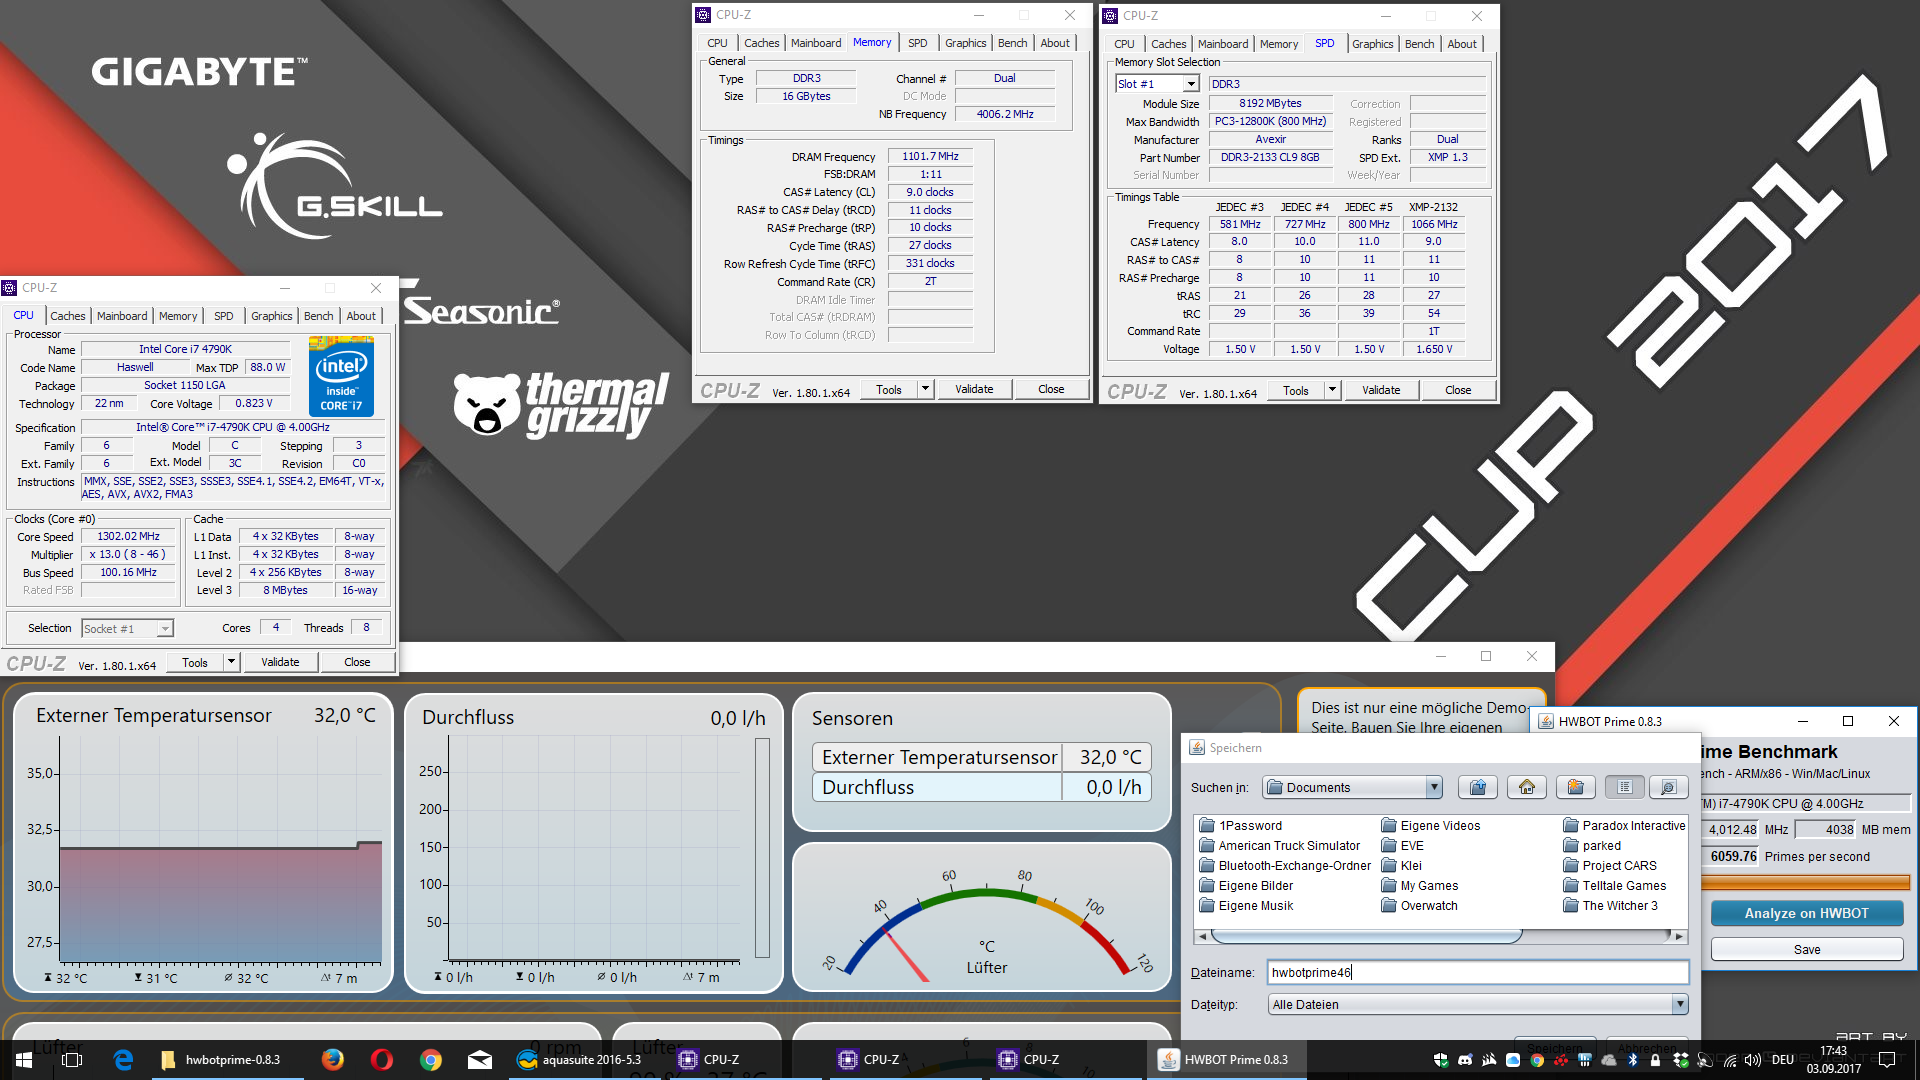Select the My Games folder

pyautogui.click(x=1420, y=885)
